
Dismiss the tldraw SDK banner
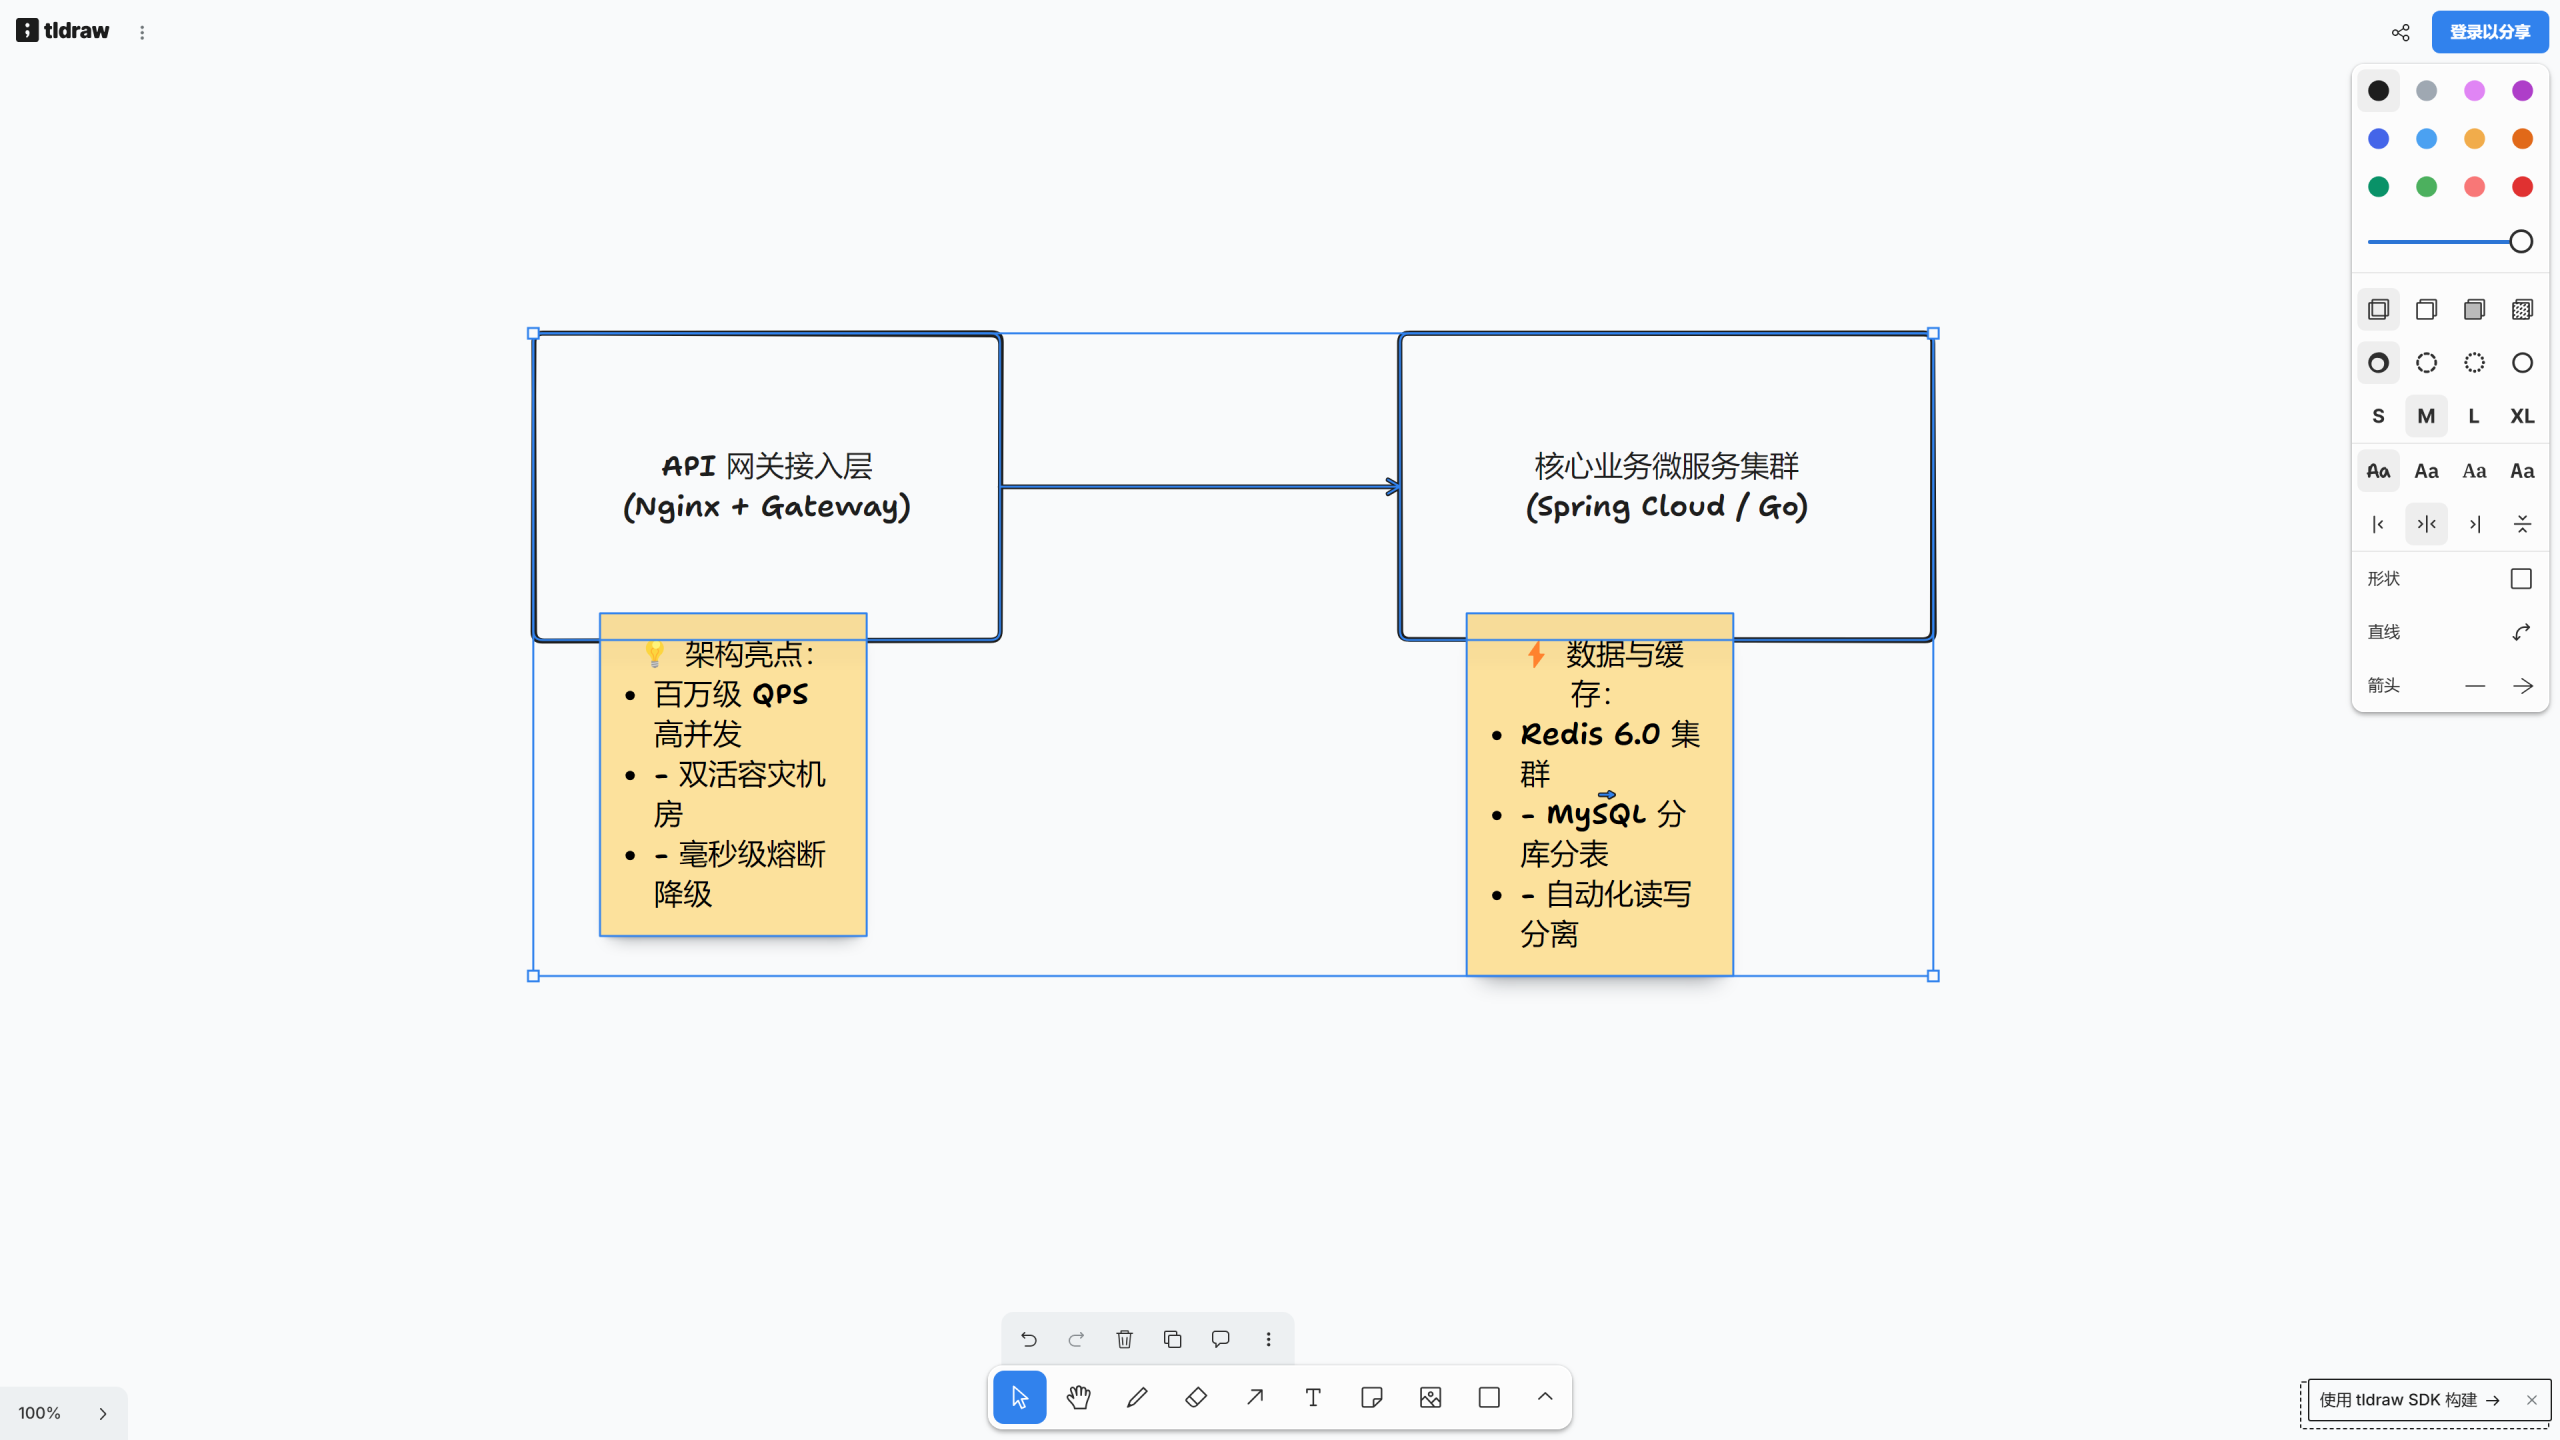pos(2531,1400)
